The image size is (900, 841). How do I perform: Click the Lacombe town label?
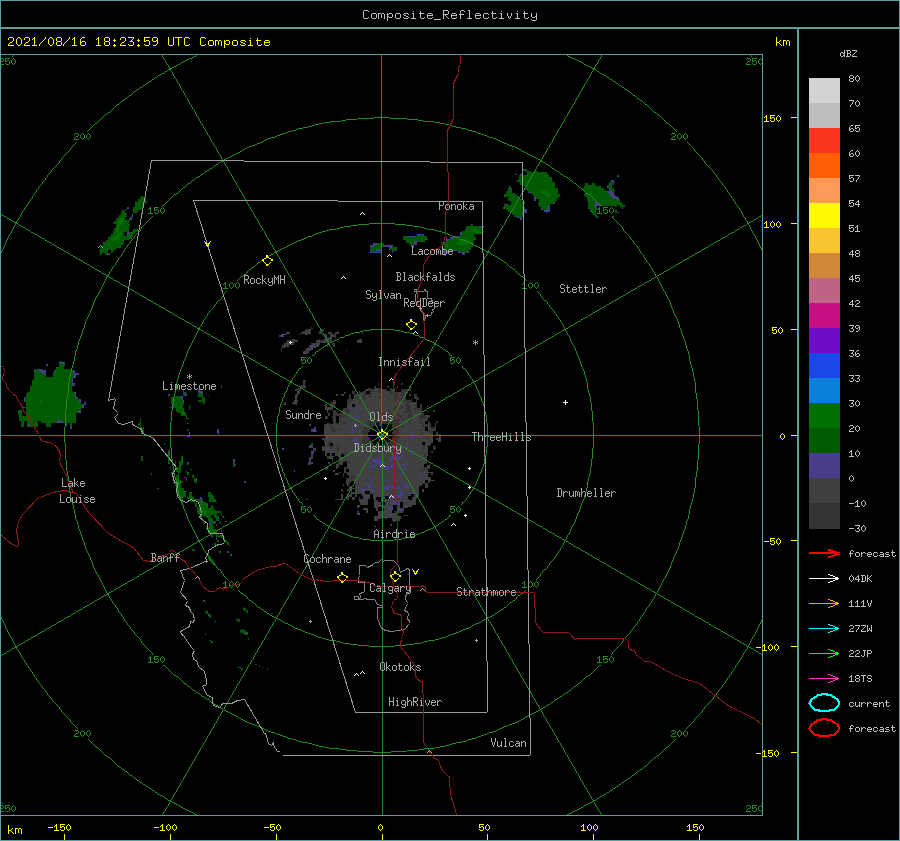(x=432, y=251)
